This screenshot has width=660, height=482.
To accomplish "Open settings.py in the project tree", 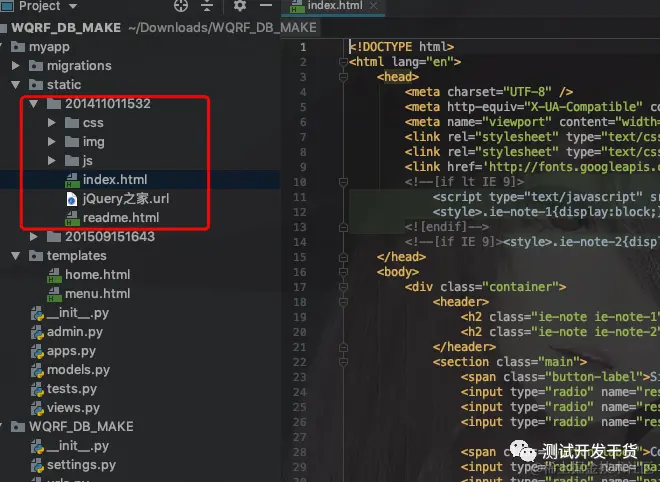I will click(81, 466).
